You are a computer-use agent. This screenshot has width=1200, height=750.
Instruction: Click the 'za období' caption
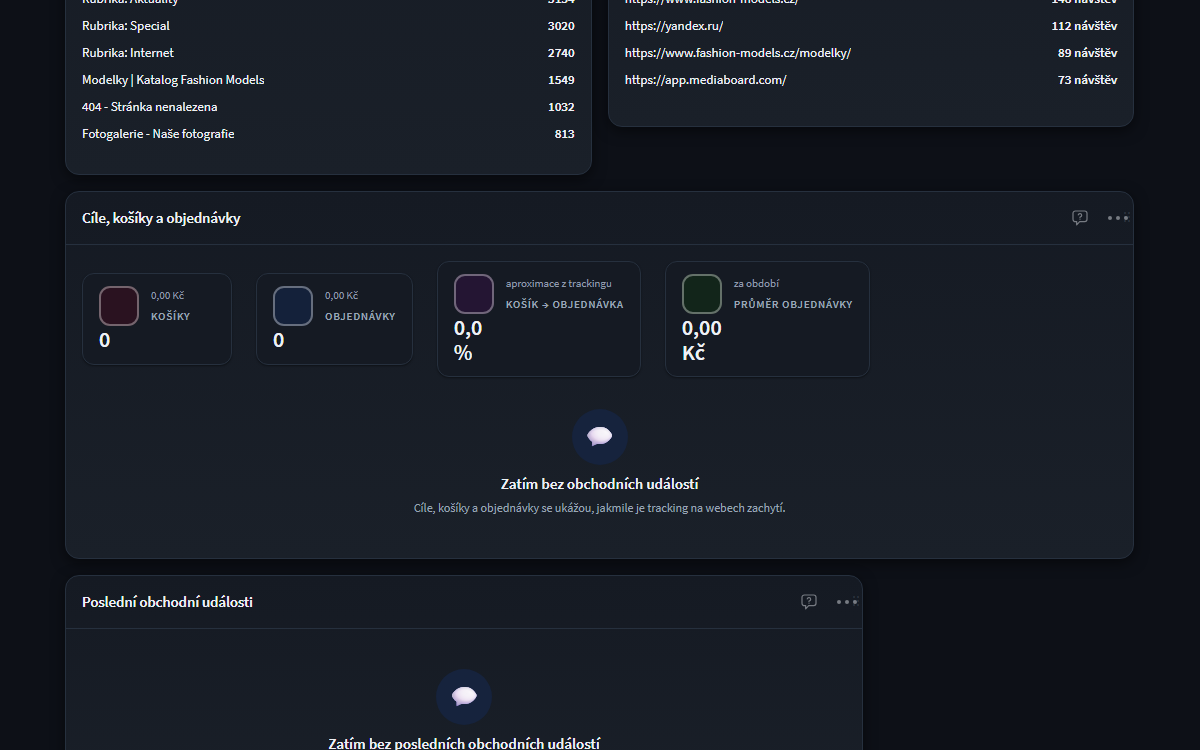[x=757, y=284]
